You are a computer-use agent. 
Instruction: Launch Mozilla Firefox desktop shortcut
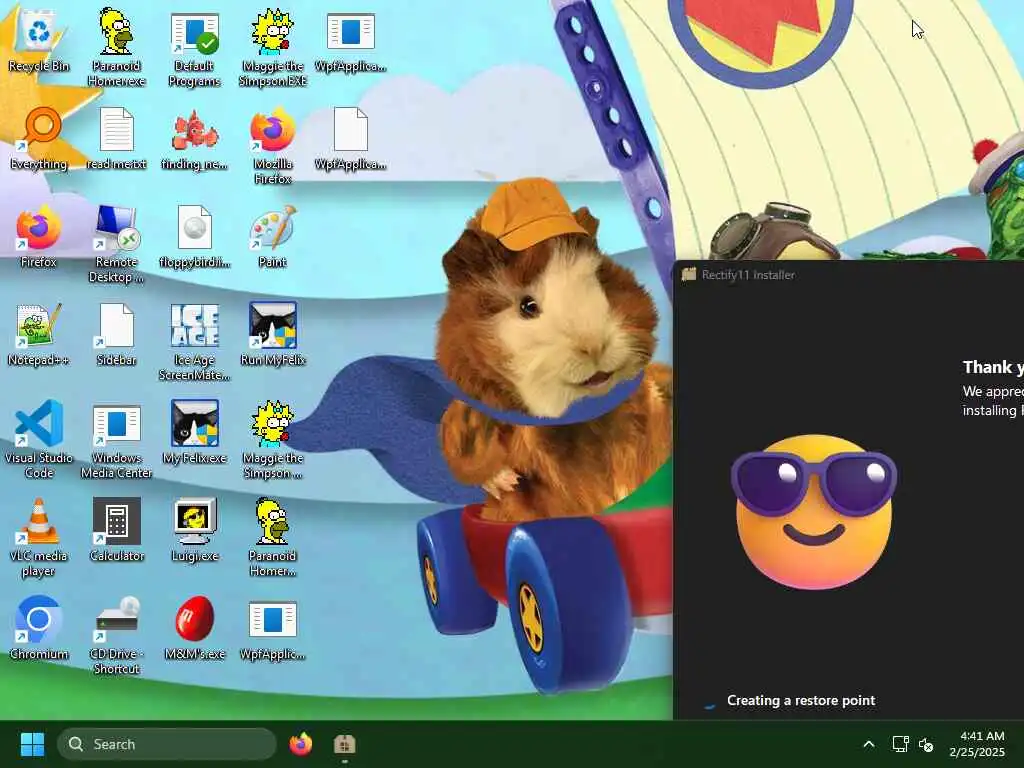tap(273, 146)
